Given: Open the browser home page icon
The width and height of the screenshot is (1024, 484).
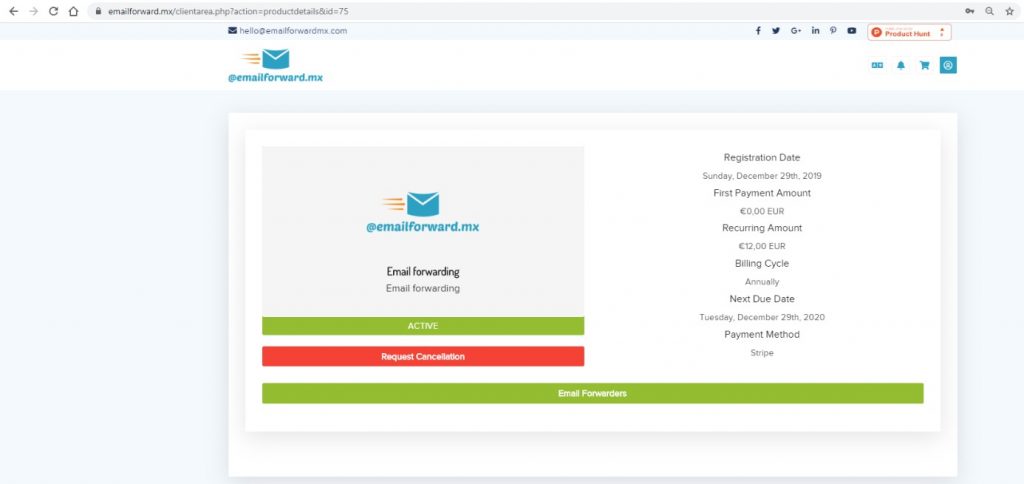Looking at the screenshot, I should pyautogui.click(x=73, y=11).
